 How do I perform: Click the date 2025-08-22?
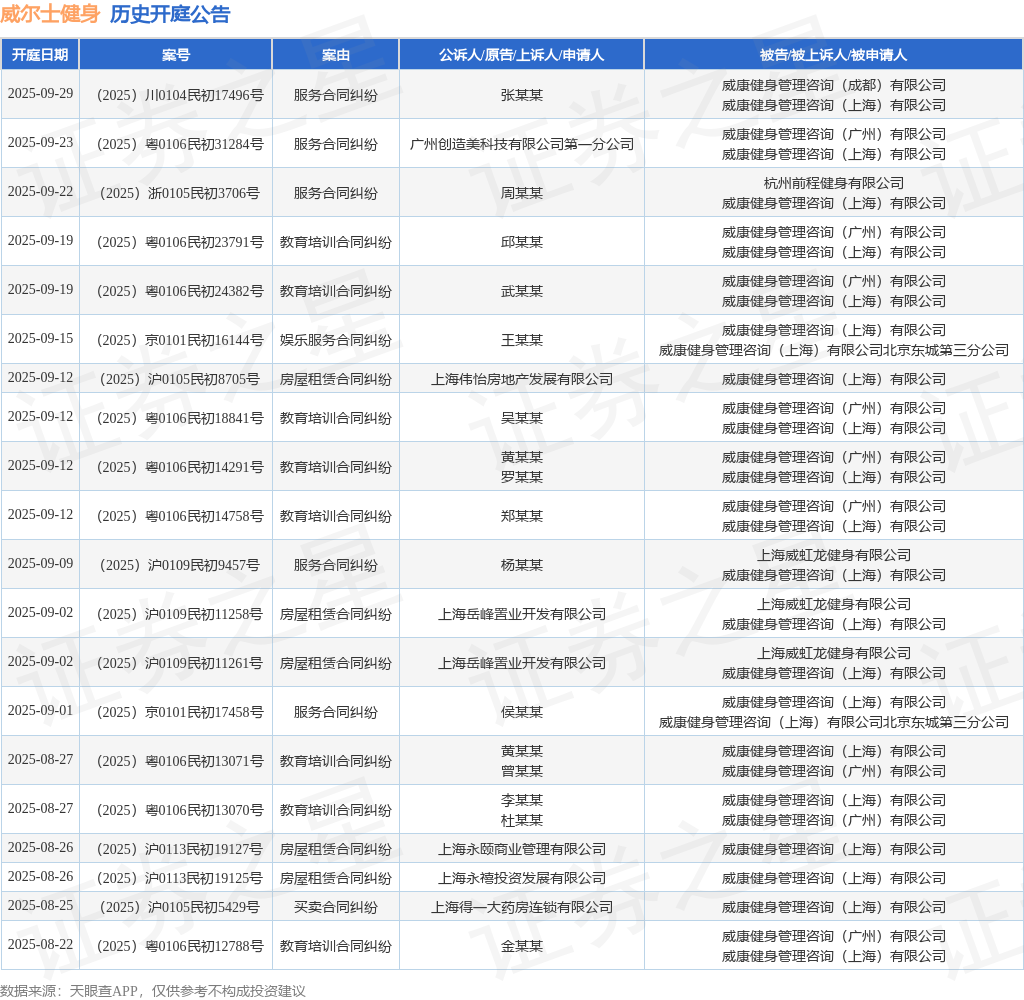(40, 944)
